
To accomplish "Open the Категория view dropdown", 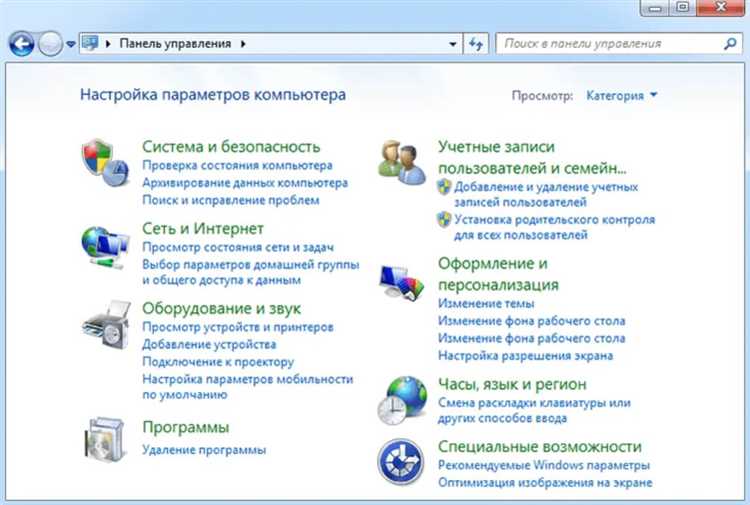I will click(622, 96).
